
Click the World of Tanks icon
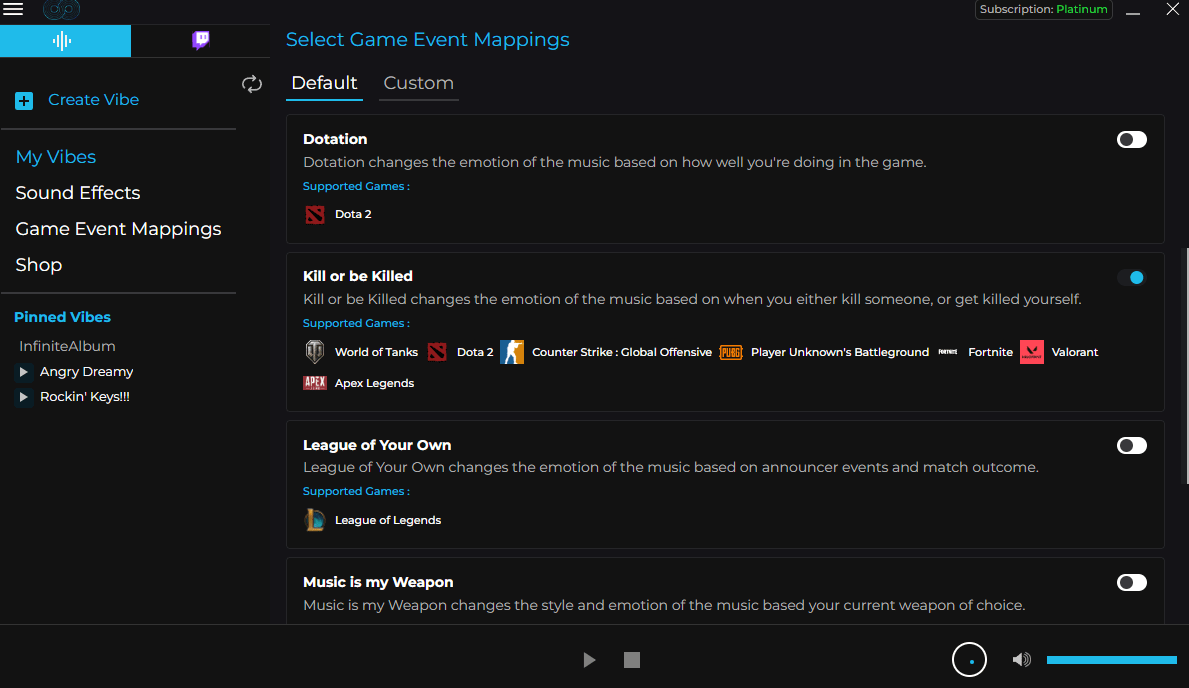click(315, 352)
